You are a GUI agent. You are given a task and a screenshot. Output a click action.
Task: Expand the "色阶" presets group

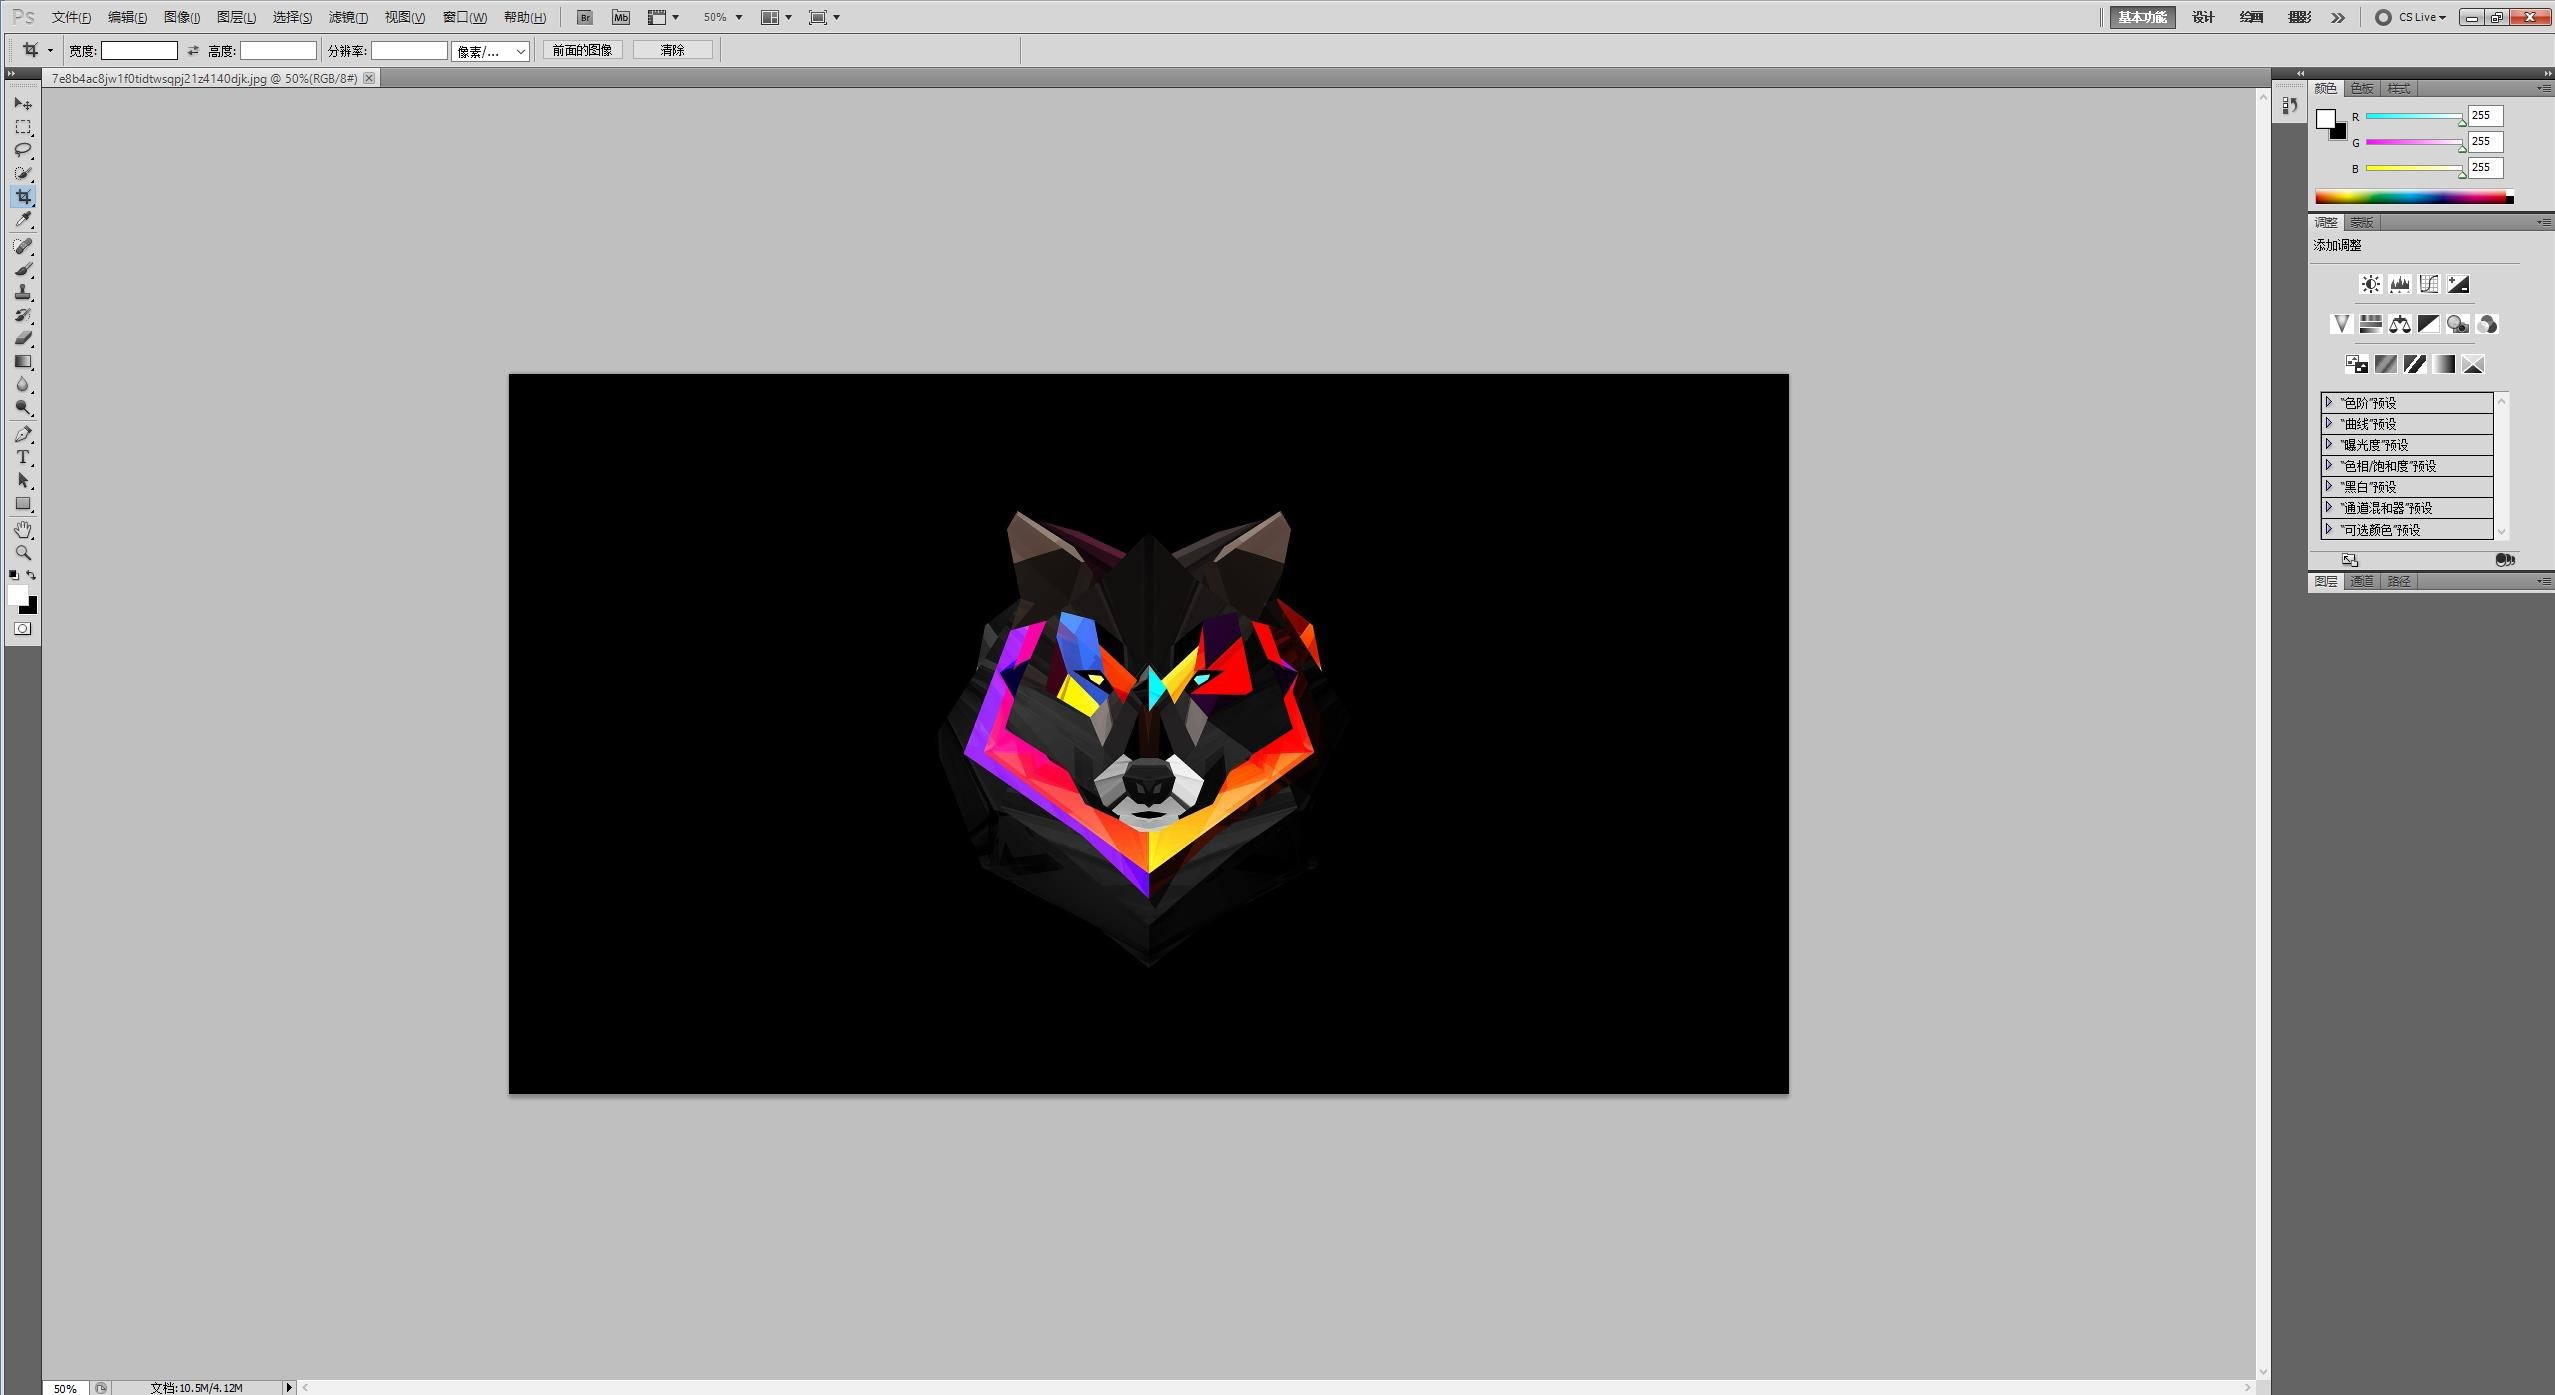(x=2329, y=402)
